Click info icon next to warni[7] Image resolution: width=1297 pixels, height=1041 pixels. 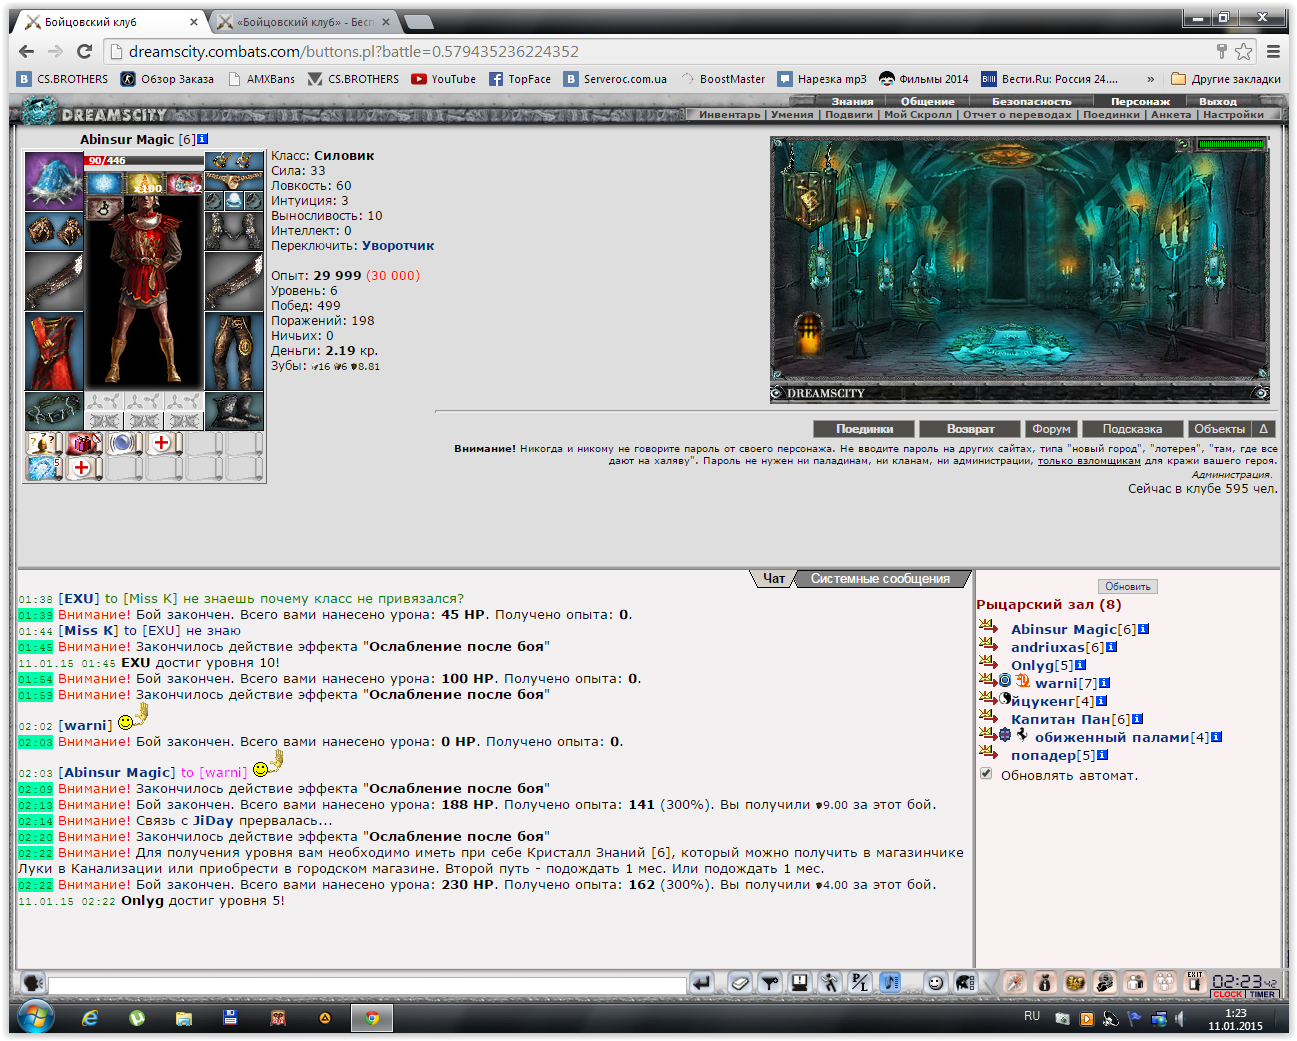pos(1104,683)
